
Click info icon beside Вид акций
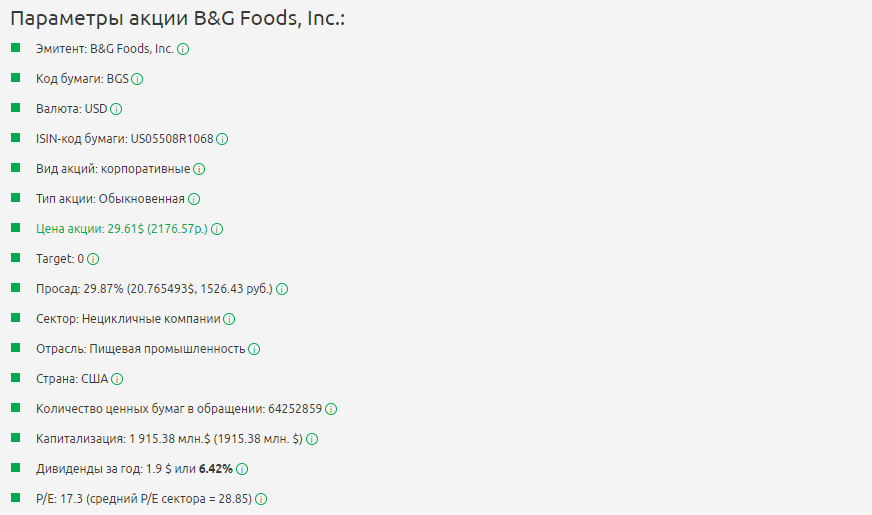[198, 169]
